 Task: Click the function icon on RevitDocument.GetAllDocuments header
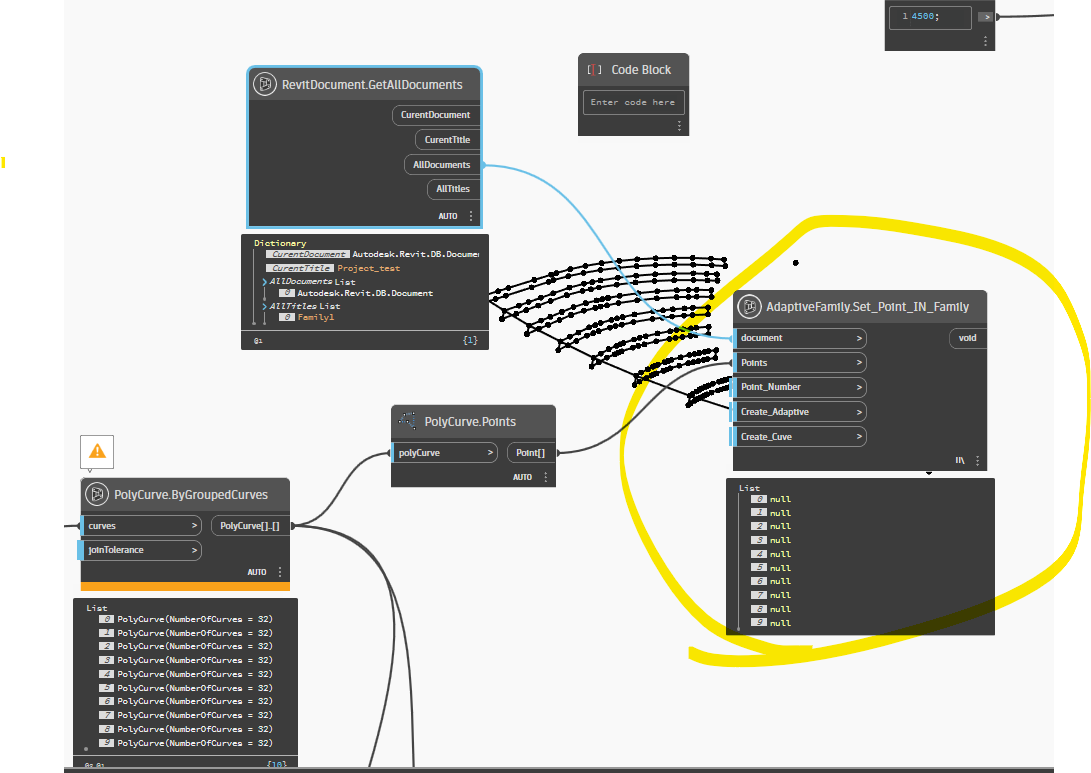point(263,84)
